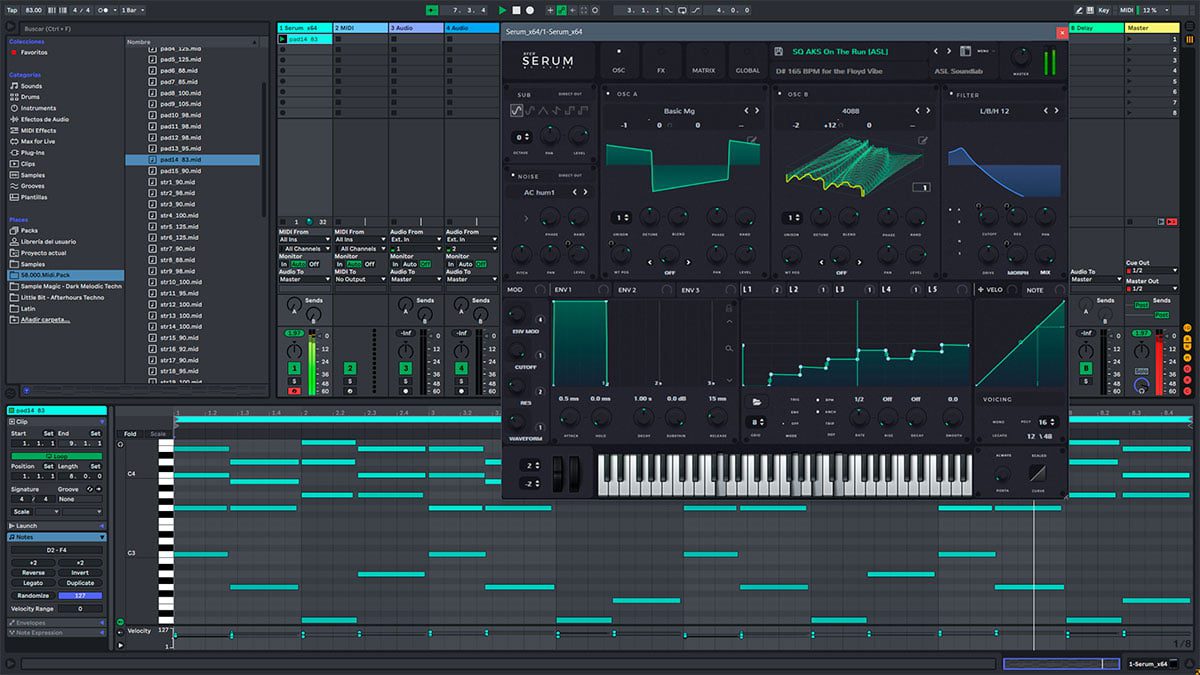Switch to the Serum FX tab
1200x675 pixels.
point(661,60)
